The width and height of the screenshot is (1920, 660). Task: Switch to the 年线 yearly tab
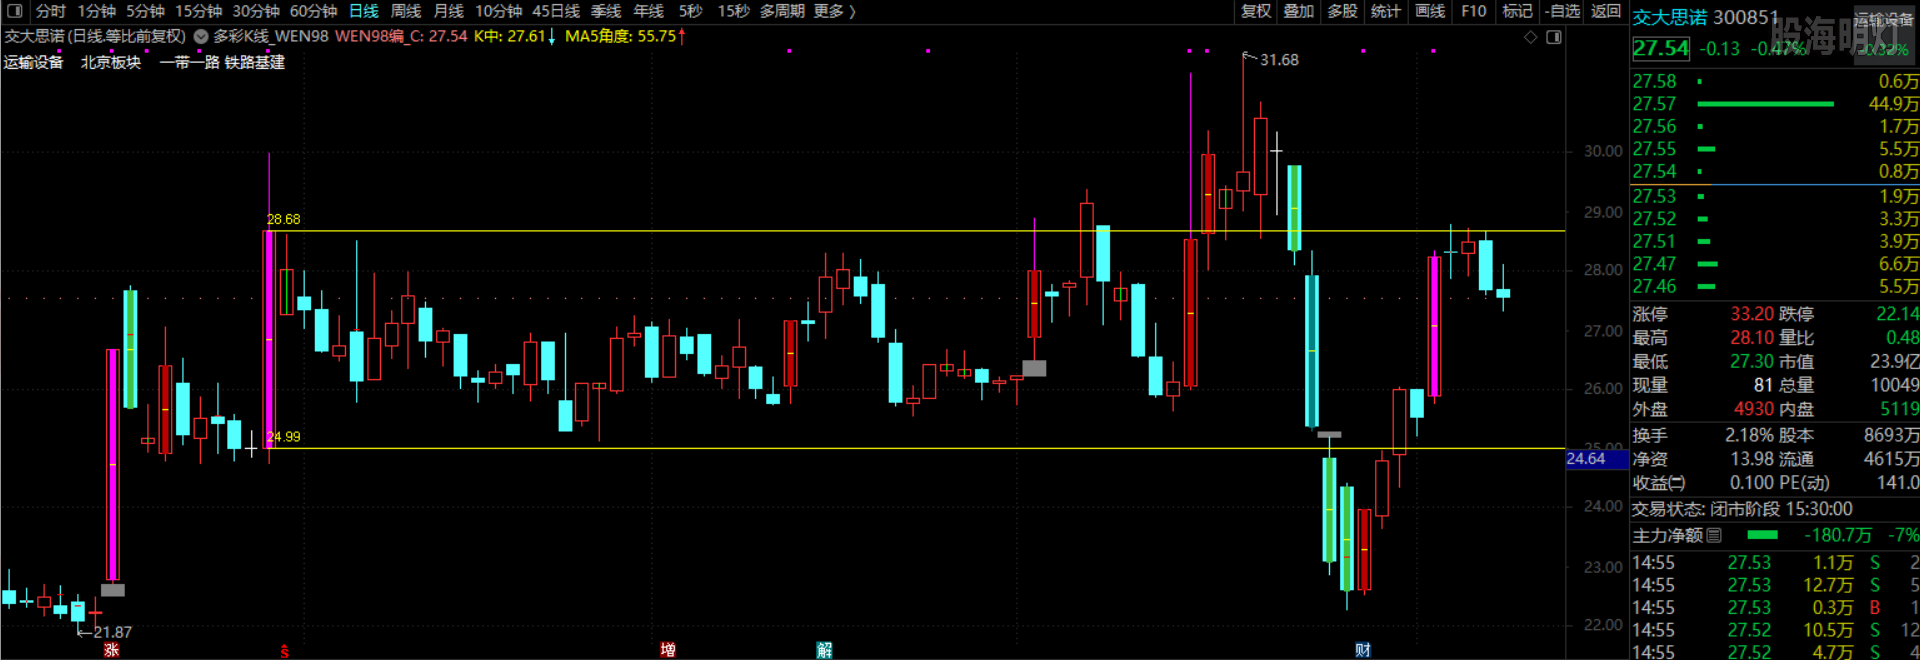pos(649,11)
